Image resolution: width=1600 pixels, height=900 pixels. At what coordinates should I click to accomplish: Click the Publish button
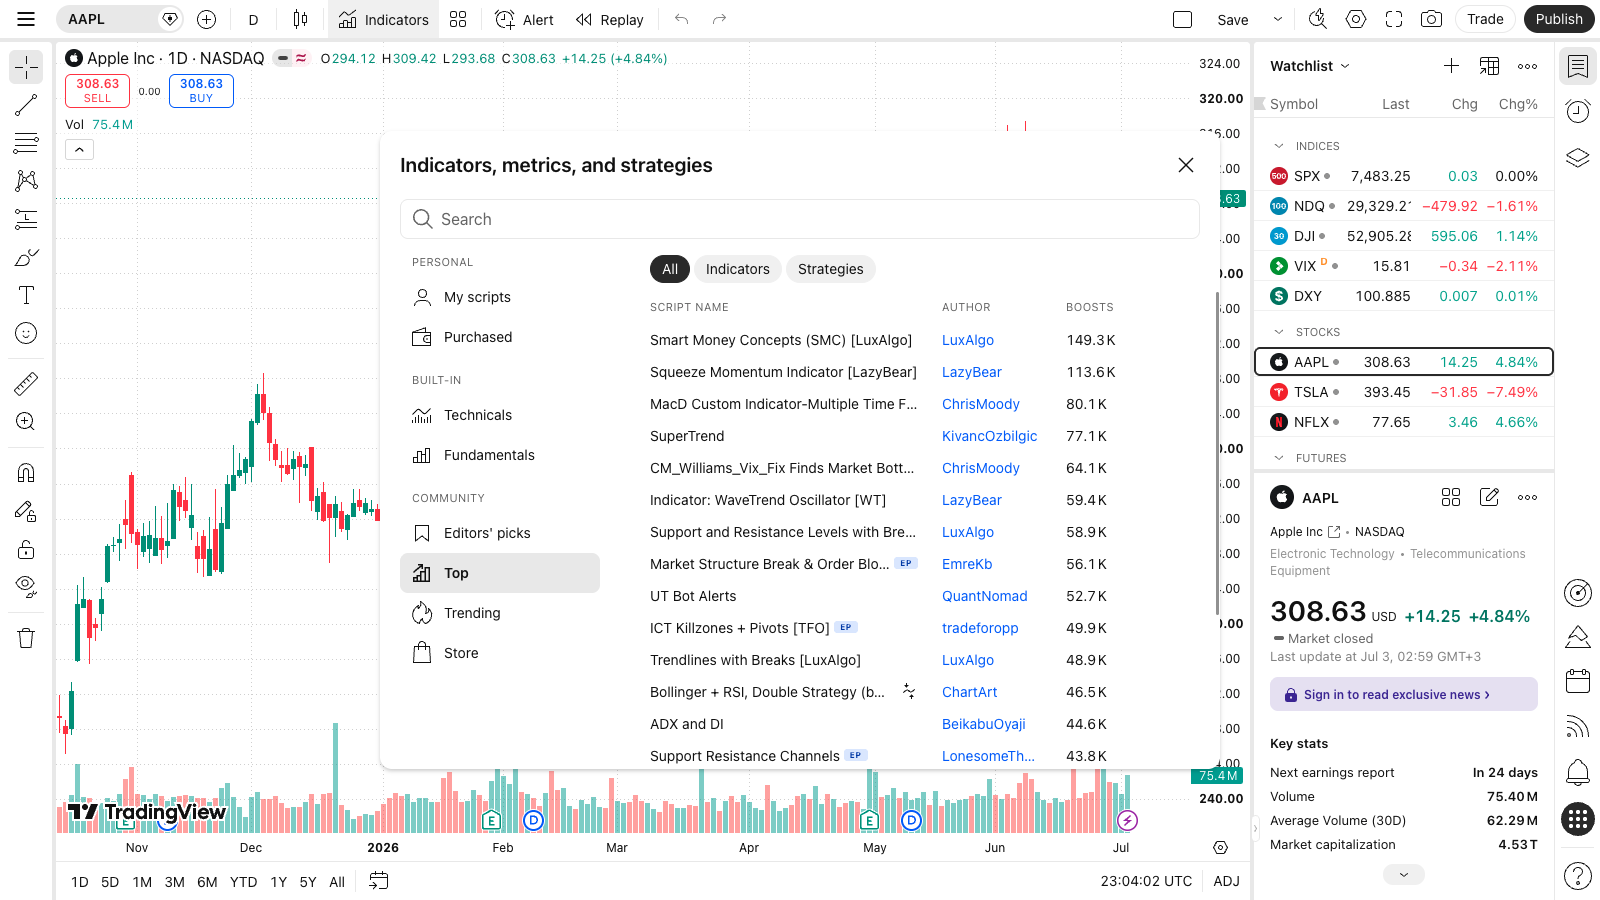(x=1559, y=19)
